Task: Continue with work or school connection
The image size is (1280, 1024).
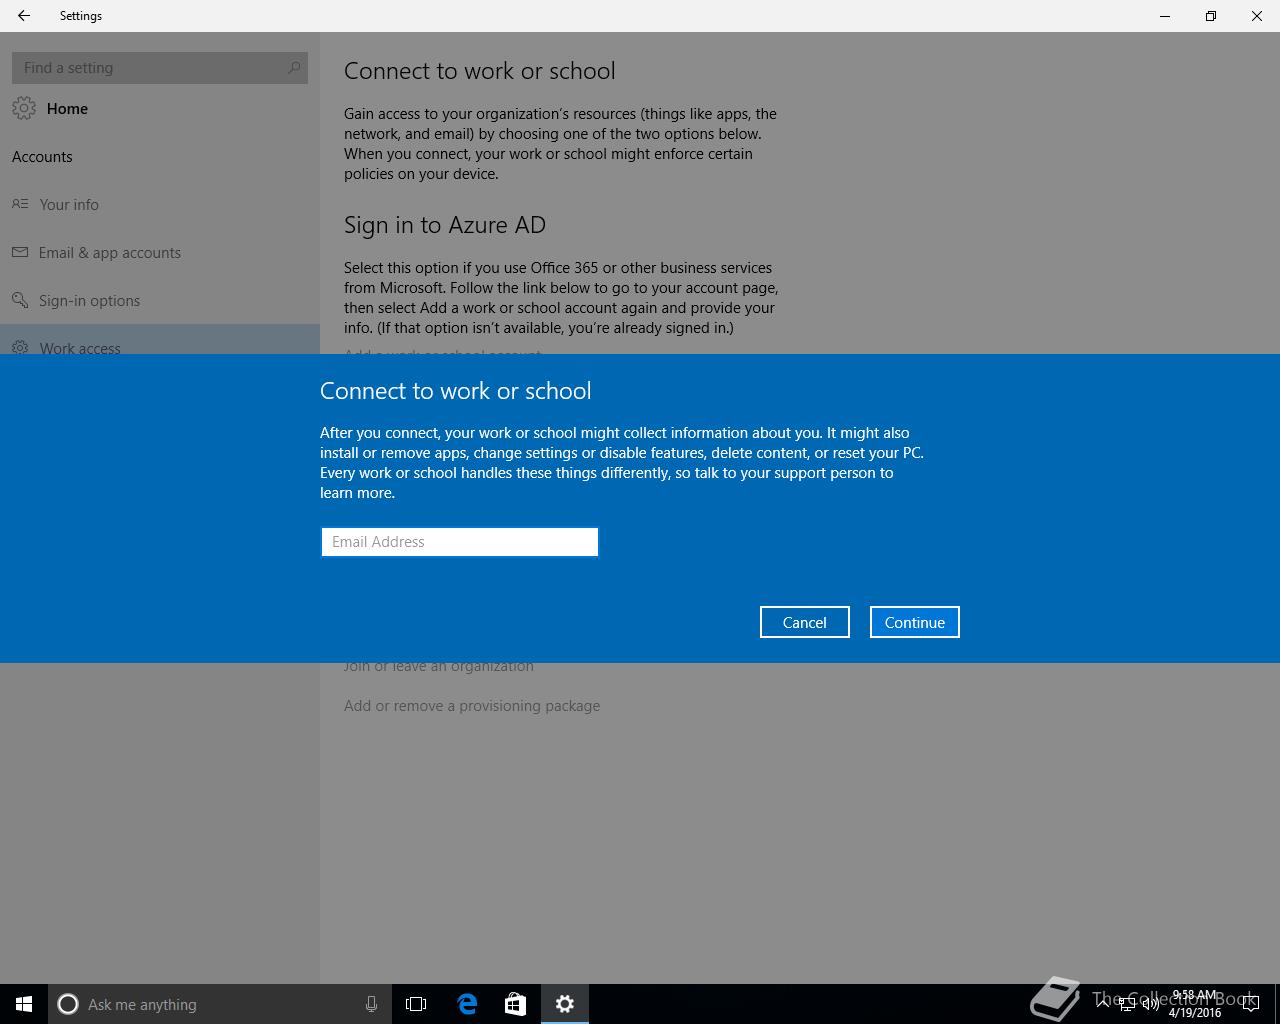Action: [915, 622]
